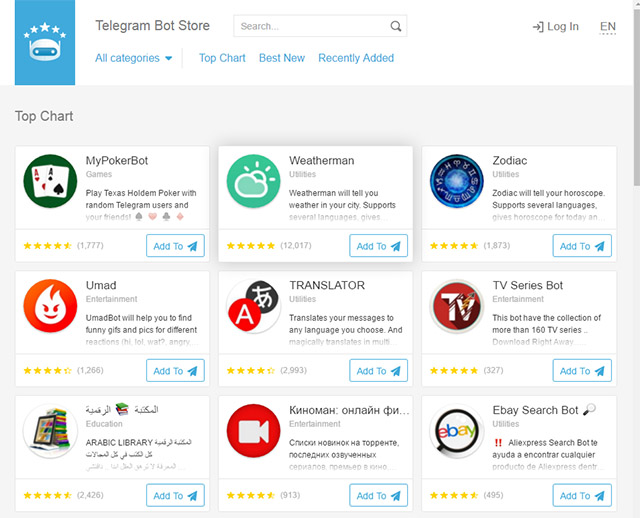Screen dimensions: 640x518
Task: Open the TRANSLATOR title
Action: pyautogui.click(x=327, y=285)
